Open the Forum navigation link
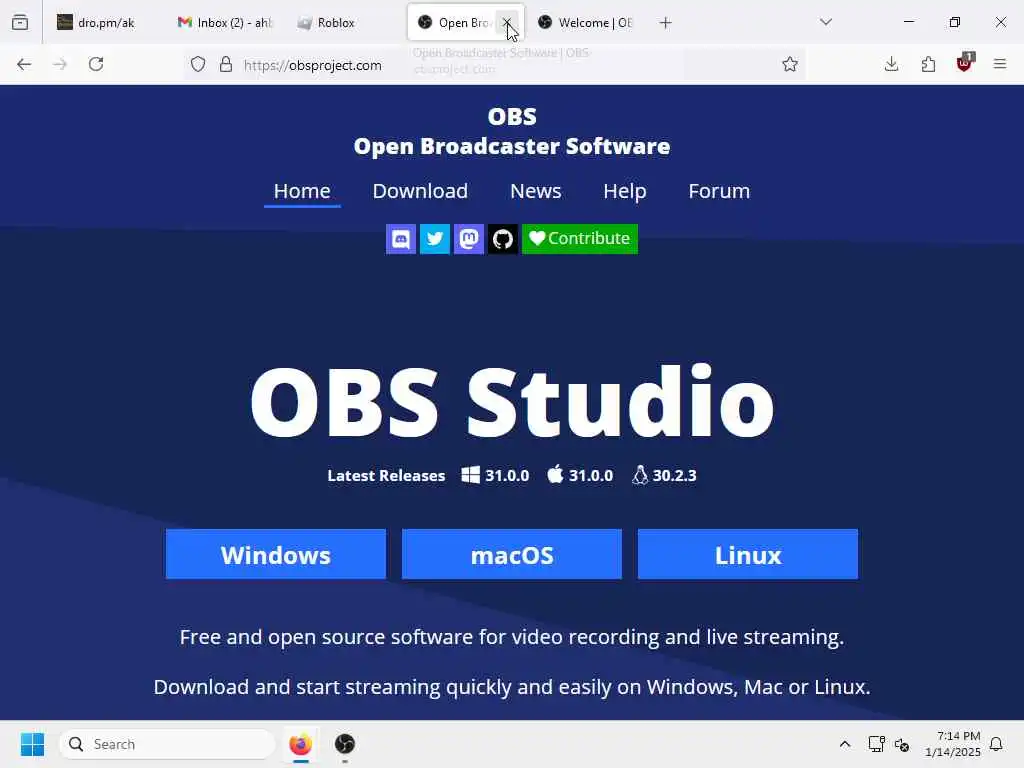This screenshot has height=768, width=1024. 719,191
